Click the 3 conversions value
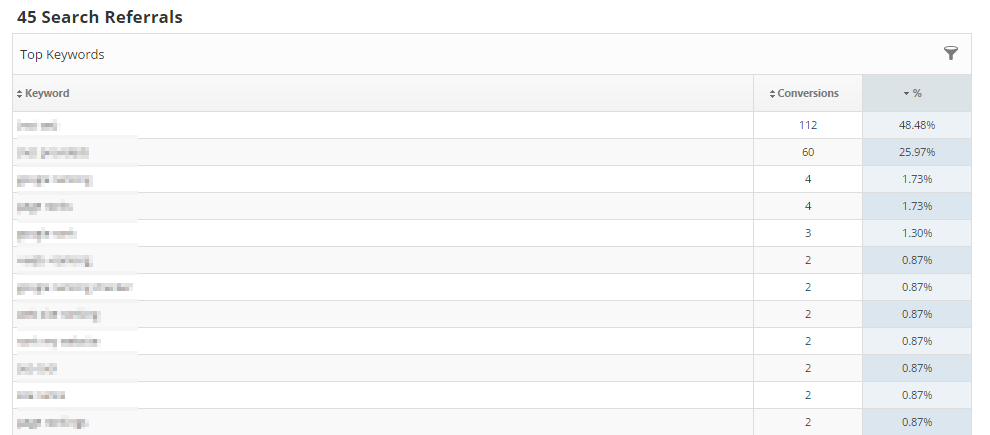990x435 pixels. point(808,233)
